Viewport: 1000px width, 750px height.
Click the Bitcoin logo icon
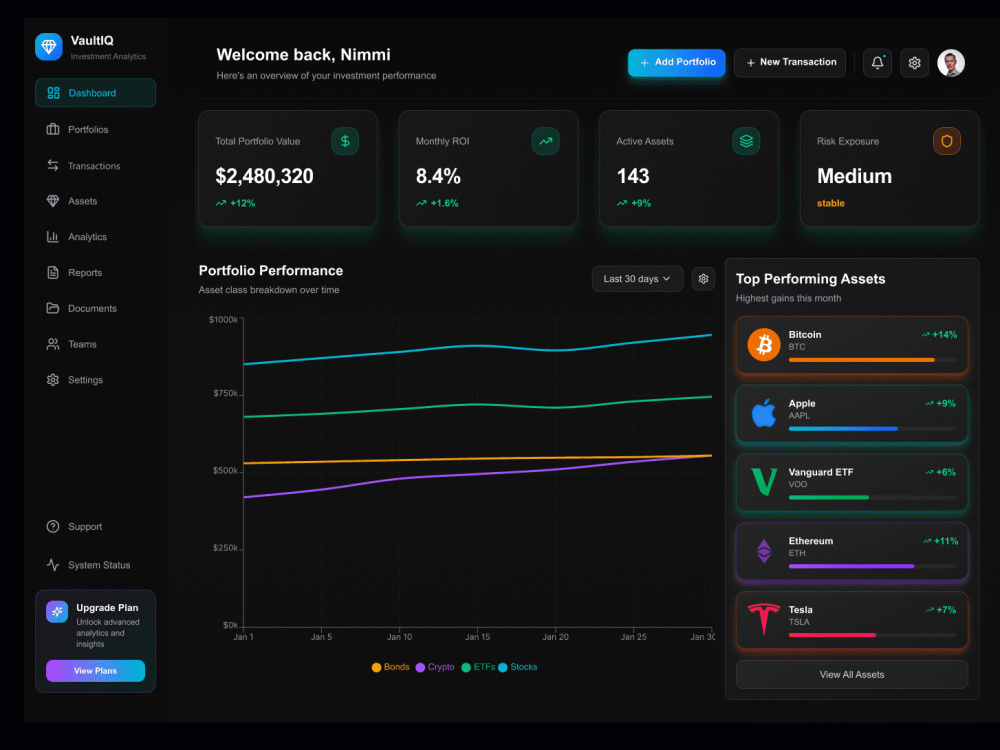[763, 345]
